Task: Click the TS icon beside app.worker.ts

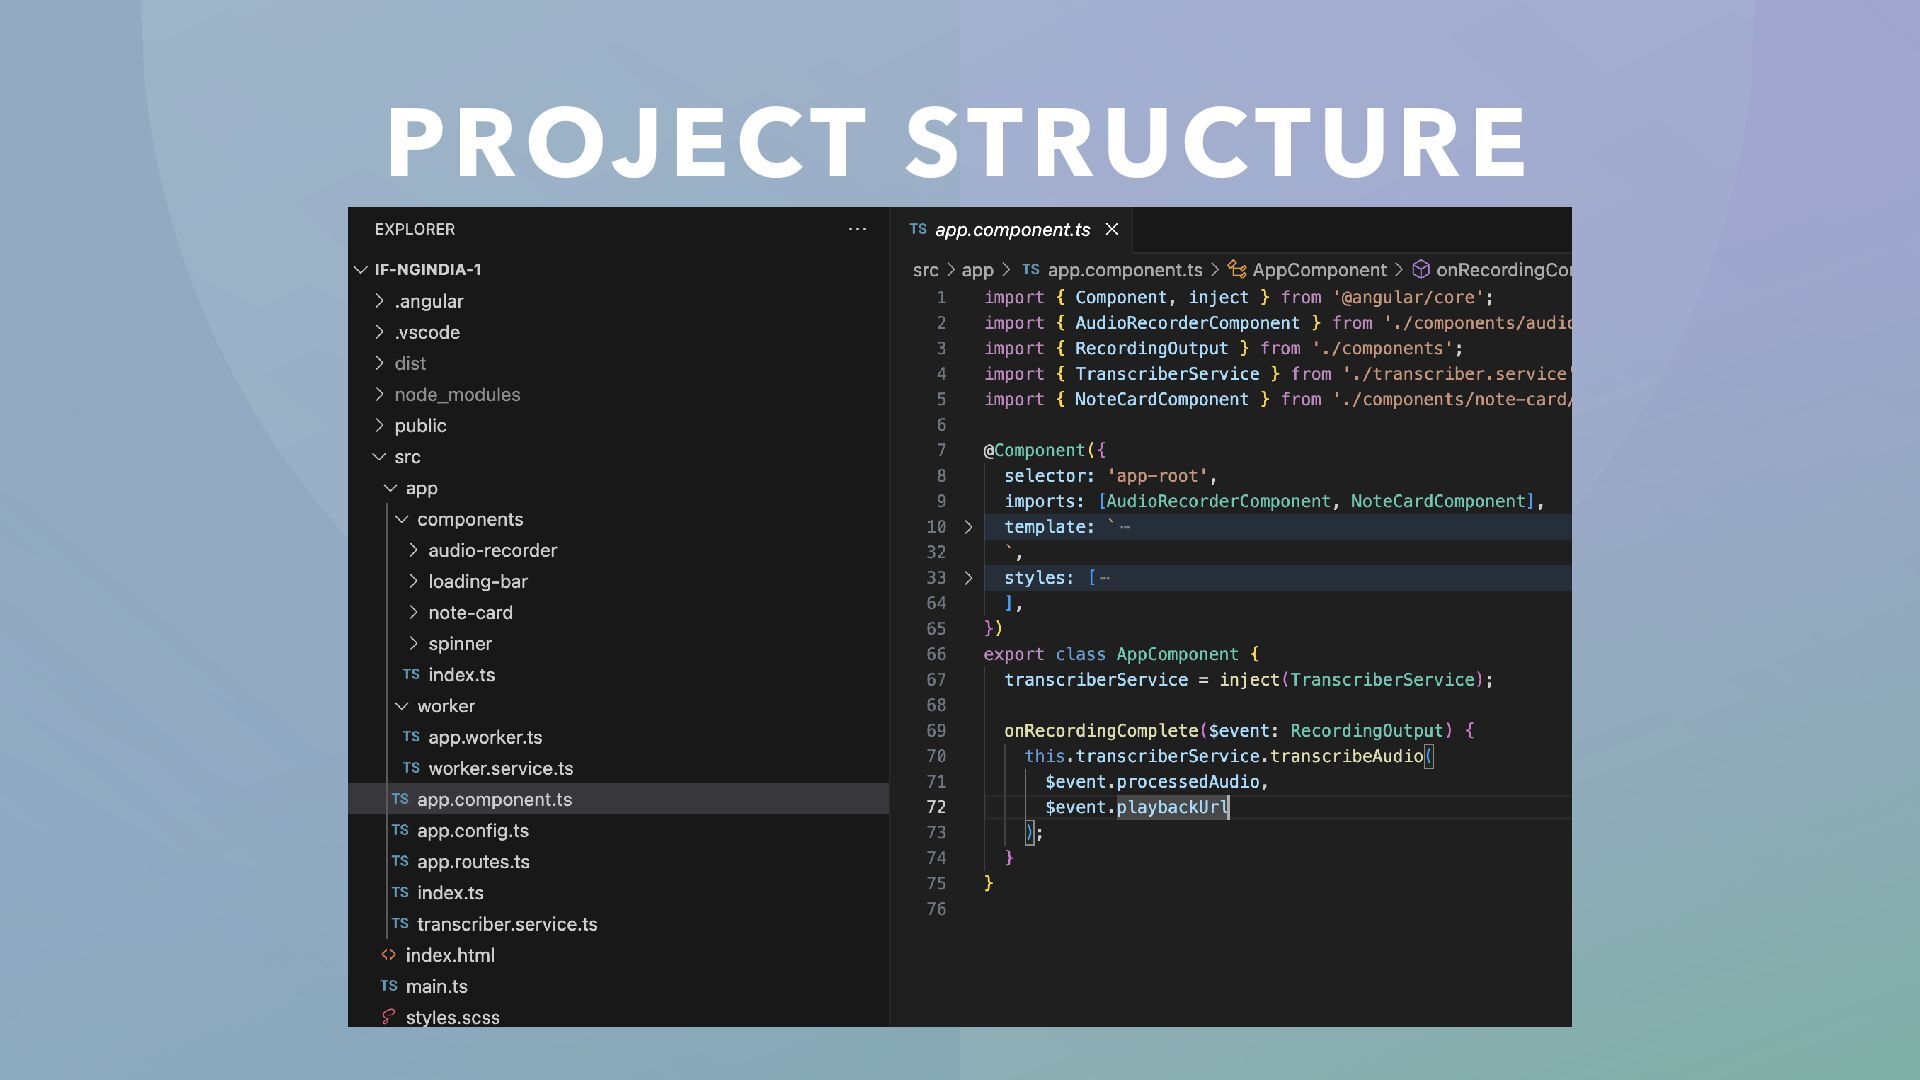Action: (411, 737)
